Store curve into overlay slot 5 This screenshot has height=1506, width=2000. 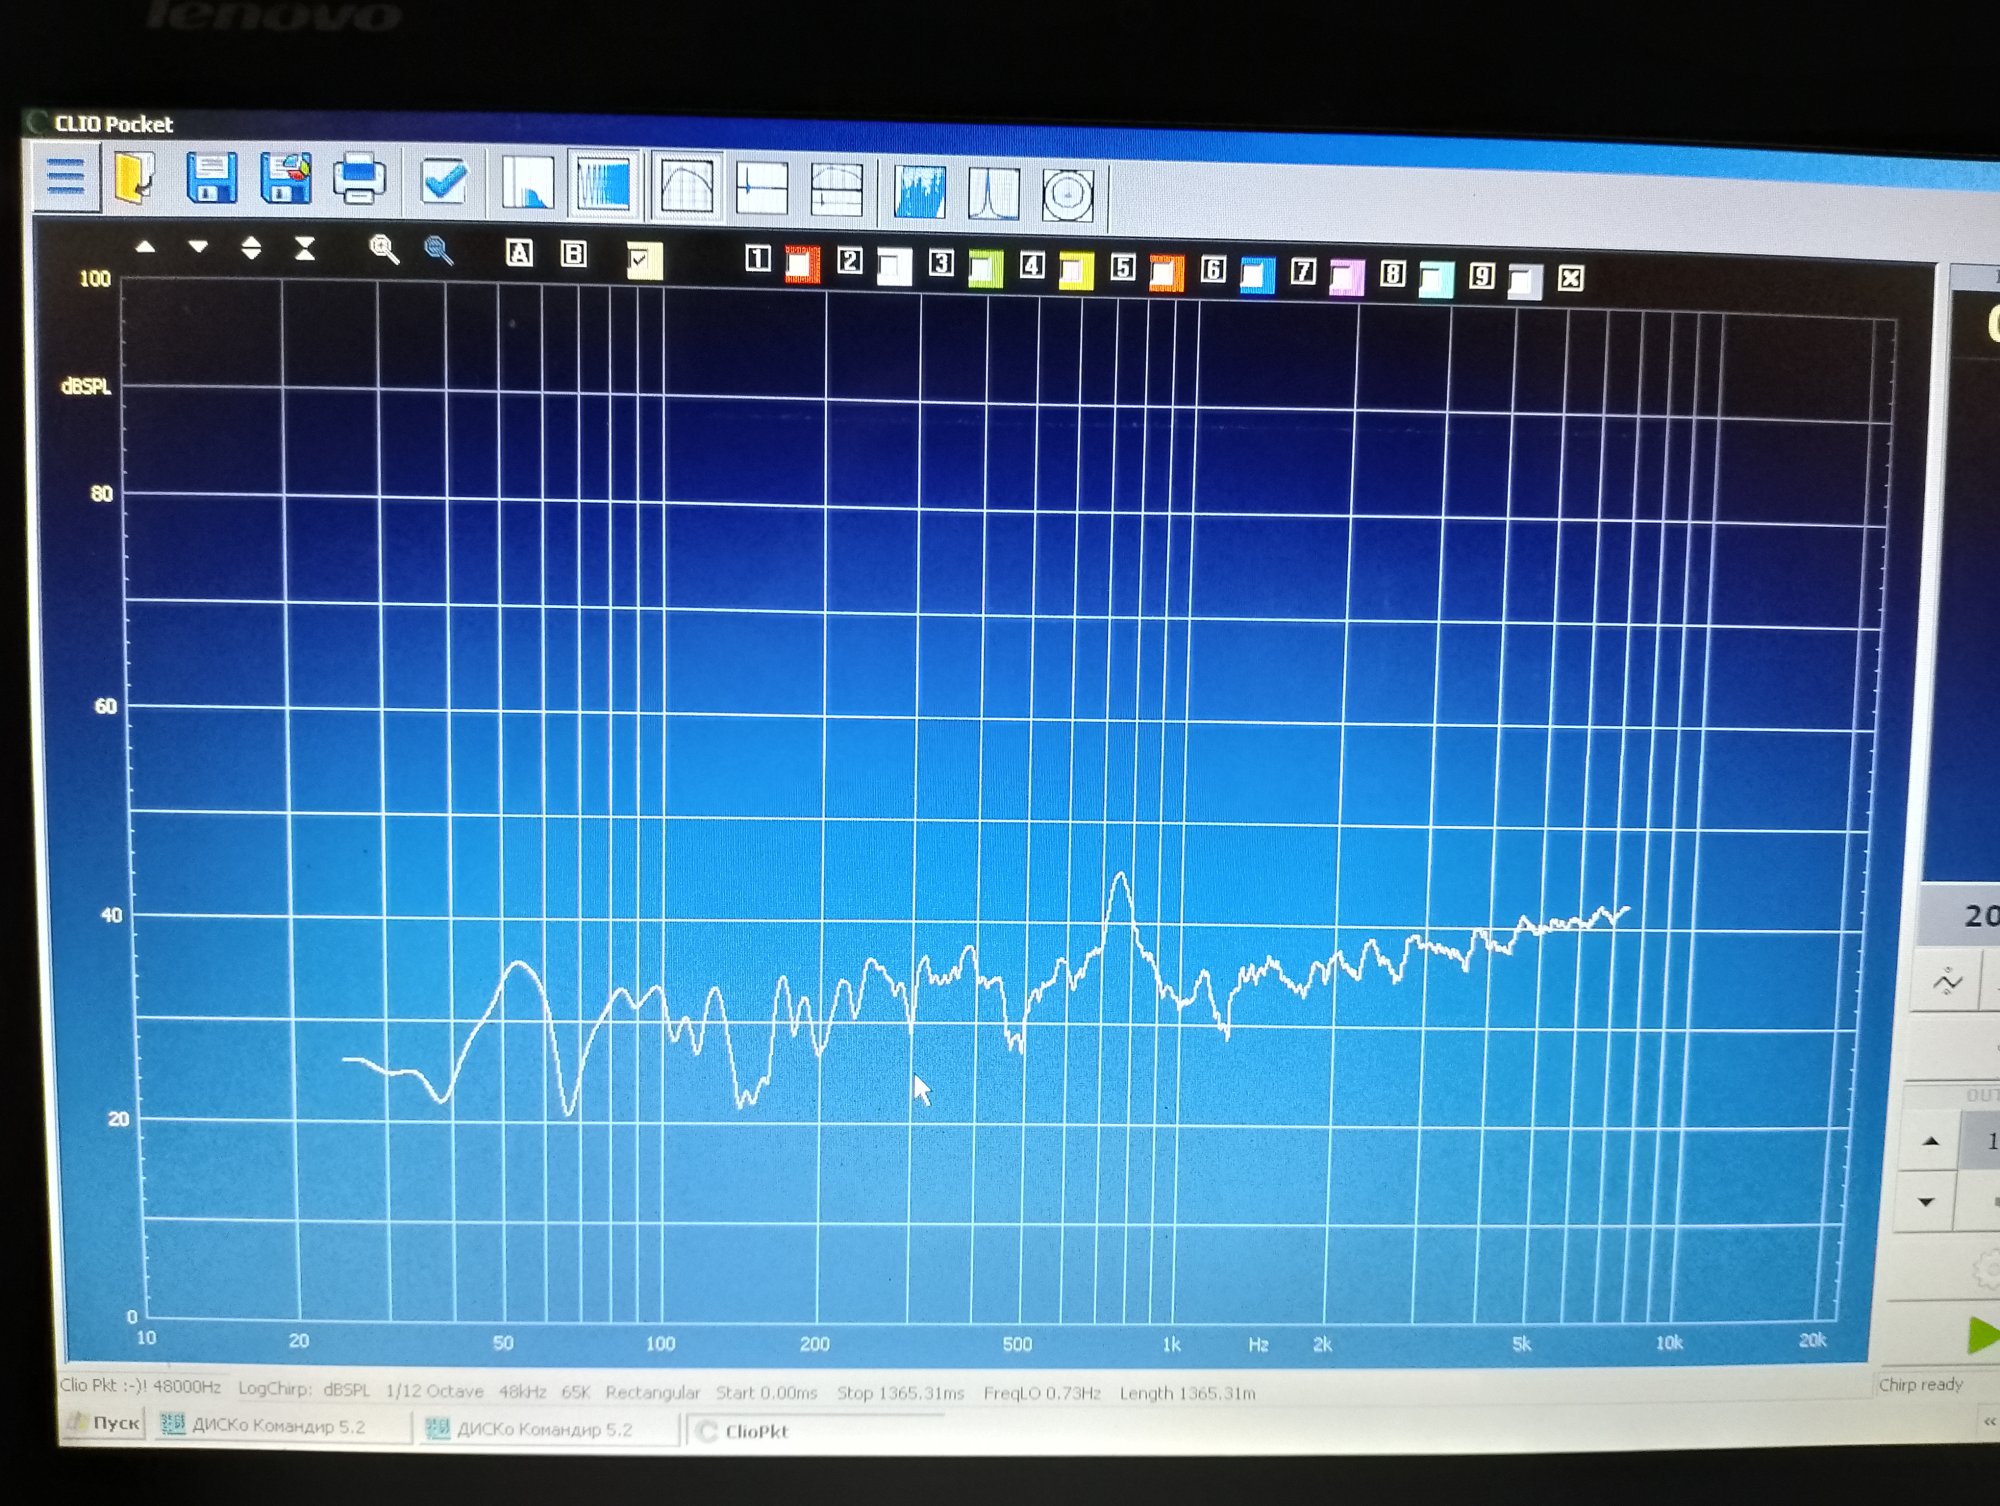pyautogui.click(x=1123, y=267)
